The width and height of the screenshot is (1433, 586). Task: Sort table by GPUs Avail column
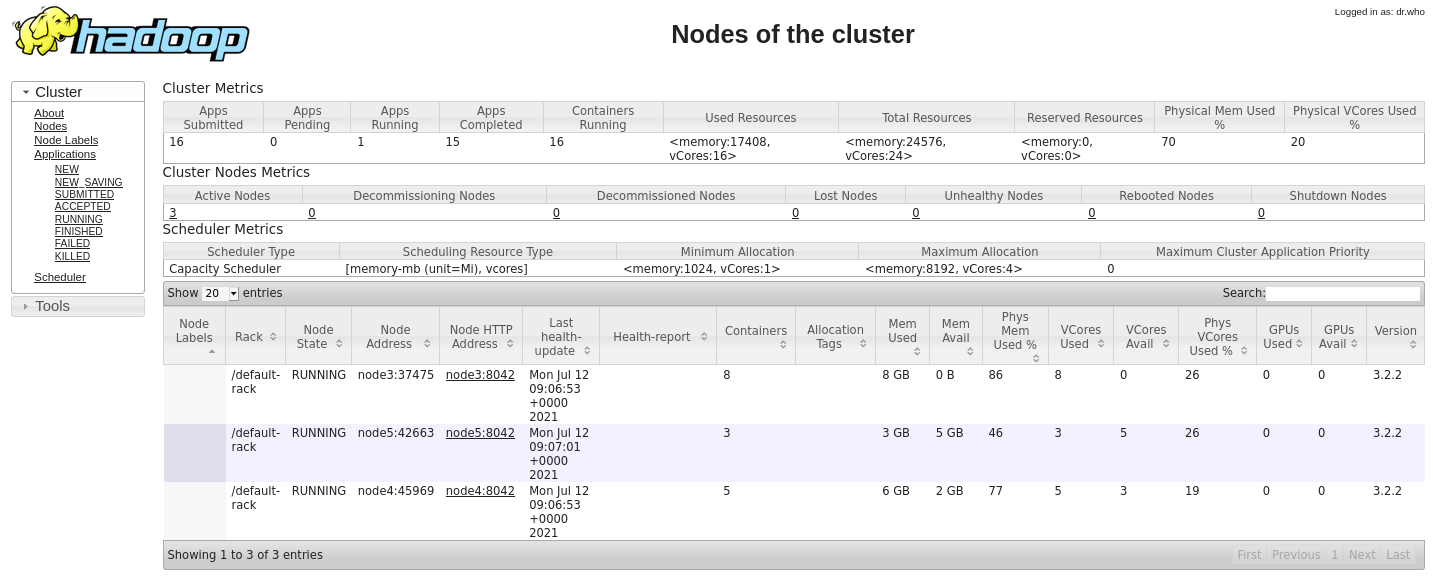pos(1339,335)
